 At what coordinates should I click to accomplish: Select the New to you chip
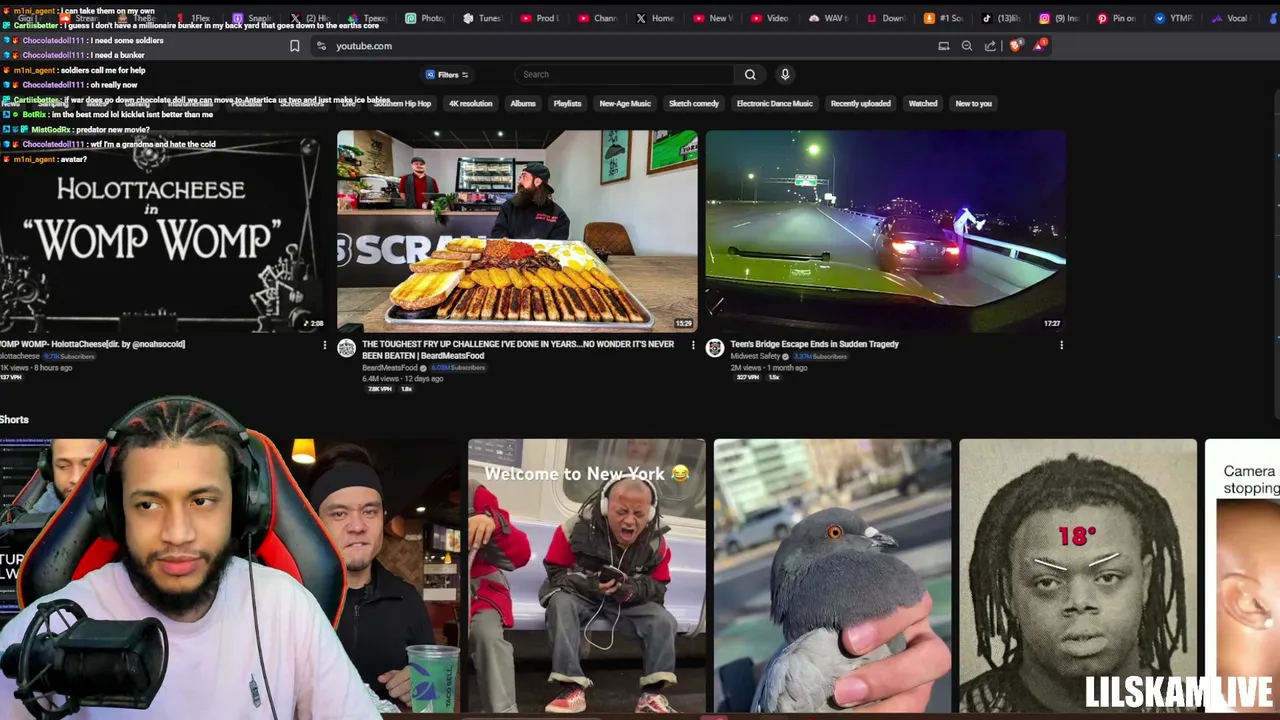click(974, 103)
